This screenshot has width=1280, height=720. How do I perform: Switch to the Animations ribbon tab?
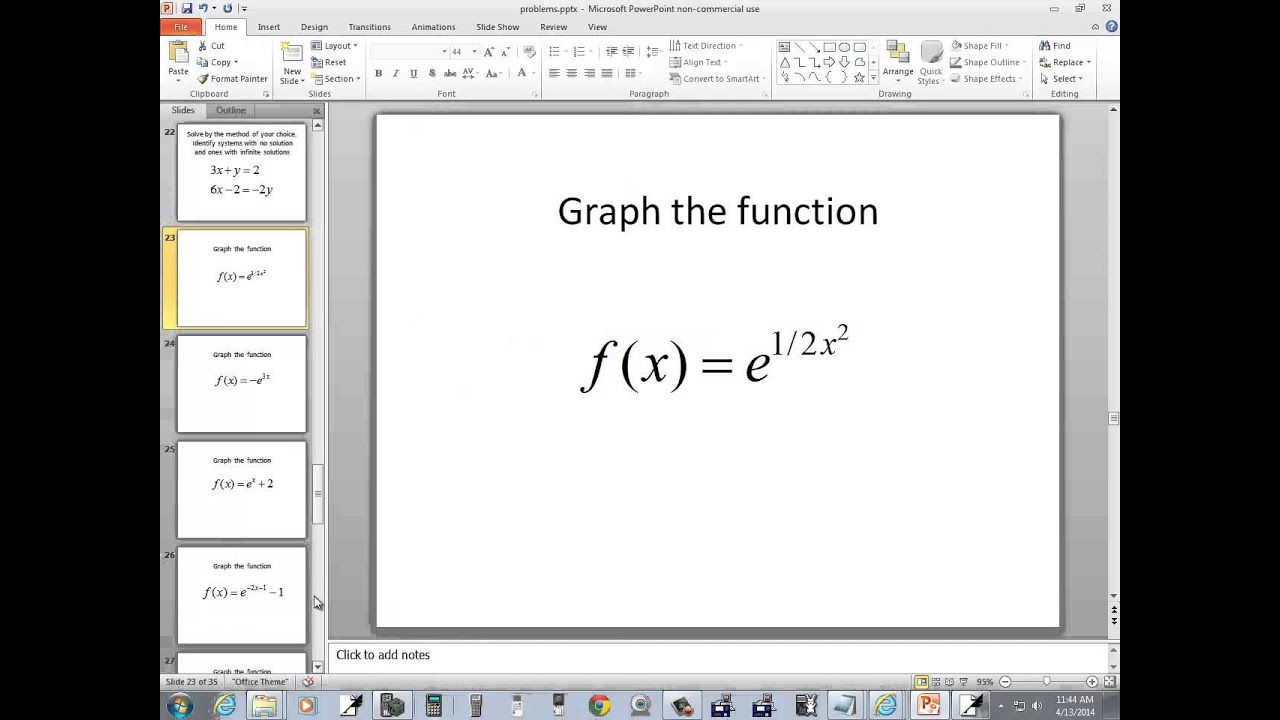pos(433,27)
